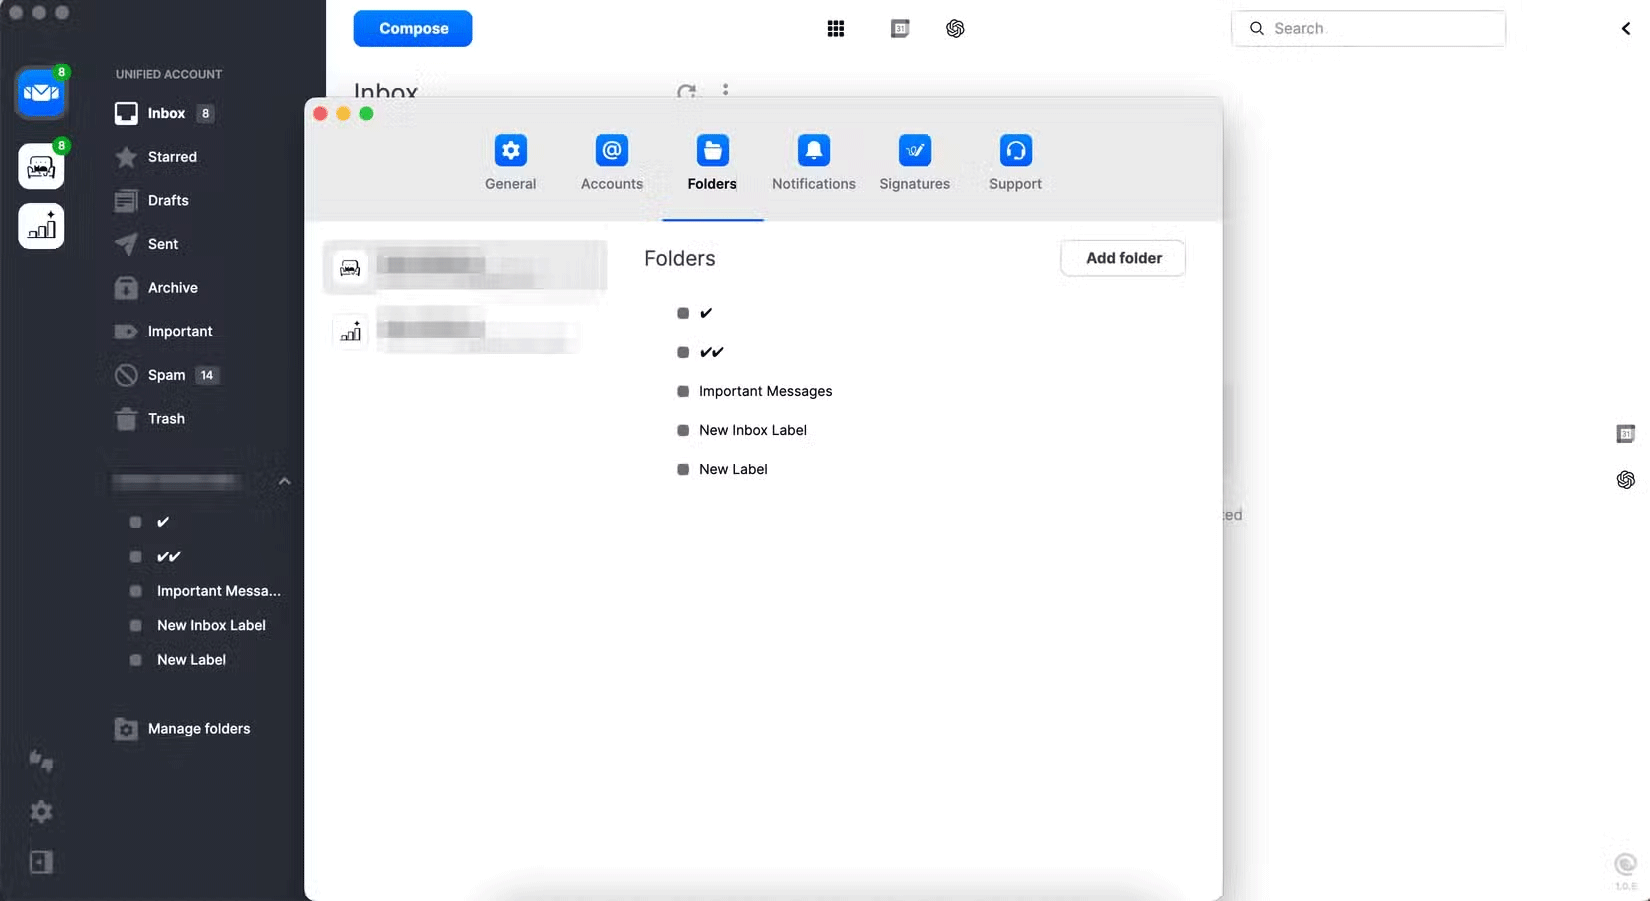Click the Compose button
Screen dimensions: 1650x901
413,29
